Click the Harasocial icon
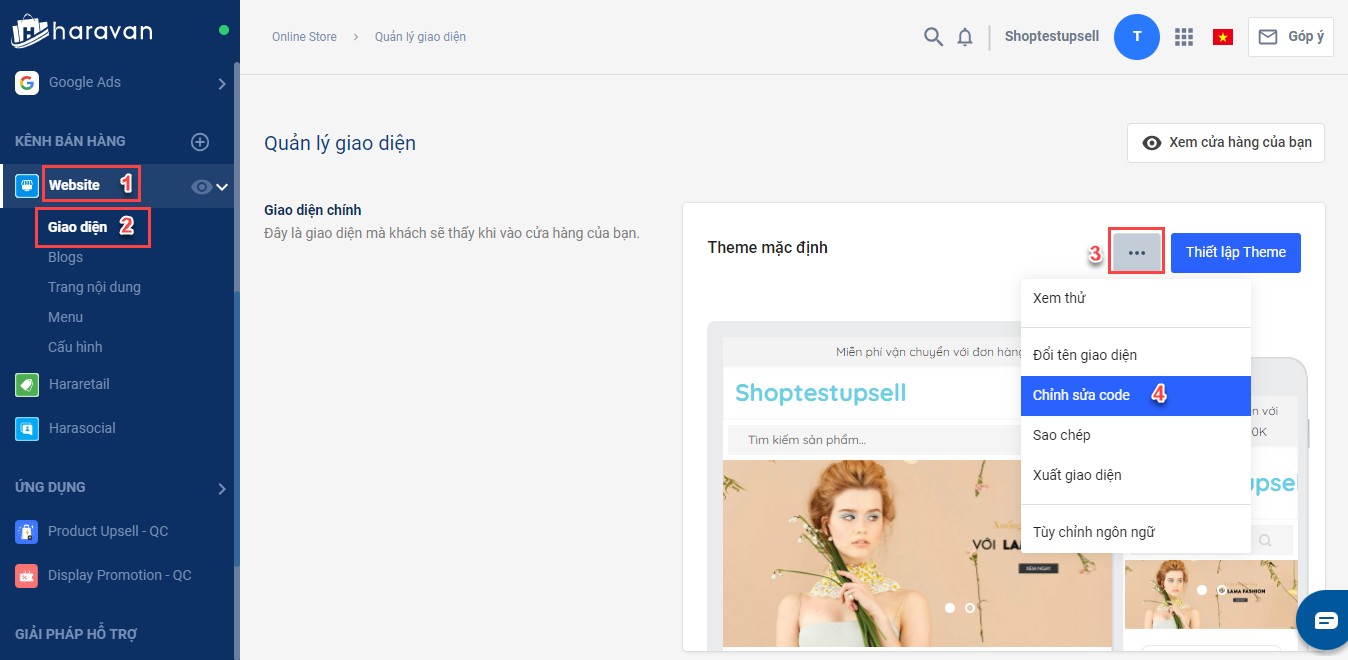 tap(27, 428)
